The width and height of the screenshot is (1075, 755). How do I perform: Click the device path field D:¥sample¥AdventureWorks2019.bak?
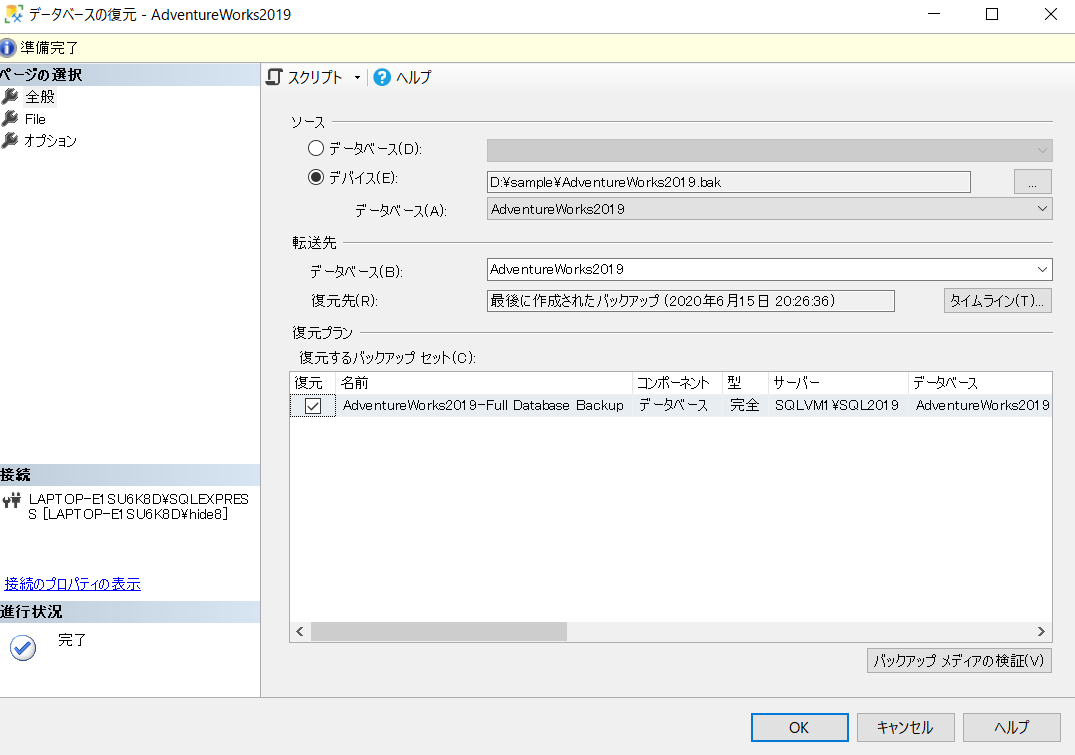coord(729,182)
